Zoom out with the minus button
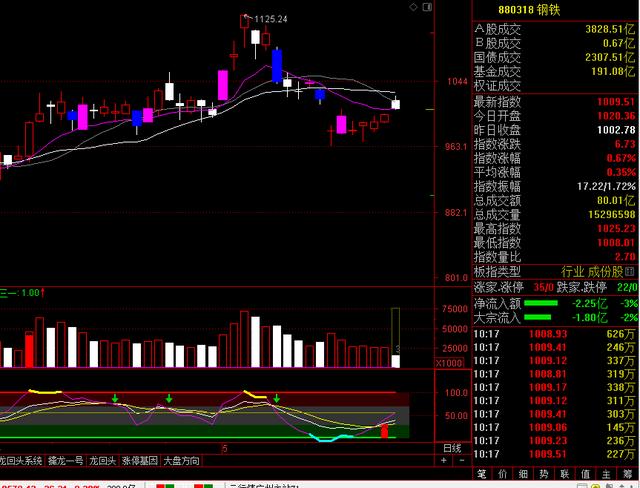Screen dimensions: 640x488 pyautogui.click(x=462, y=460)
